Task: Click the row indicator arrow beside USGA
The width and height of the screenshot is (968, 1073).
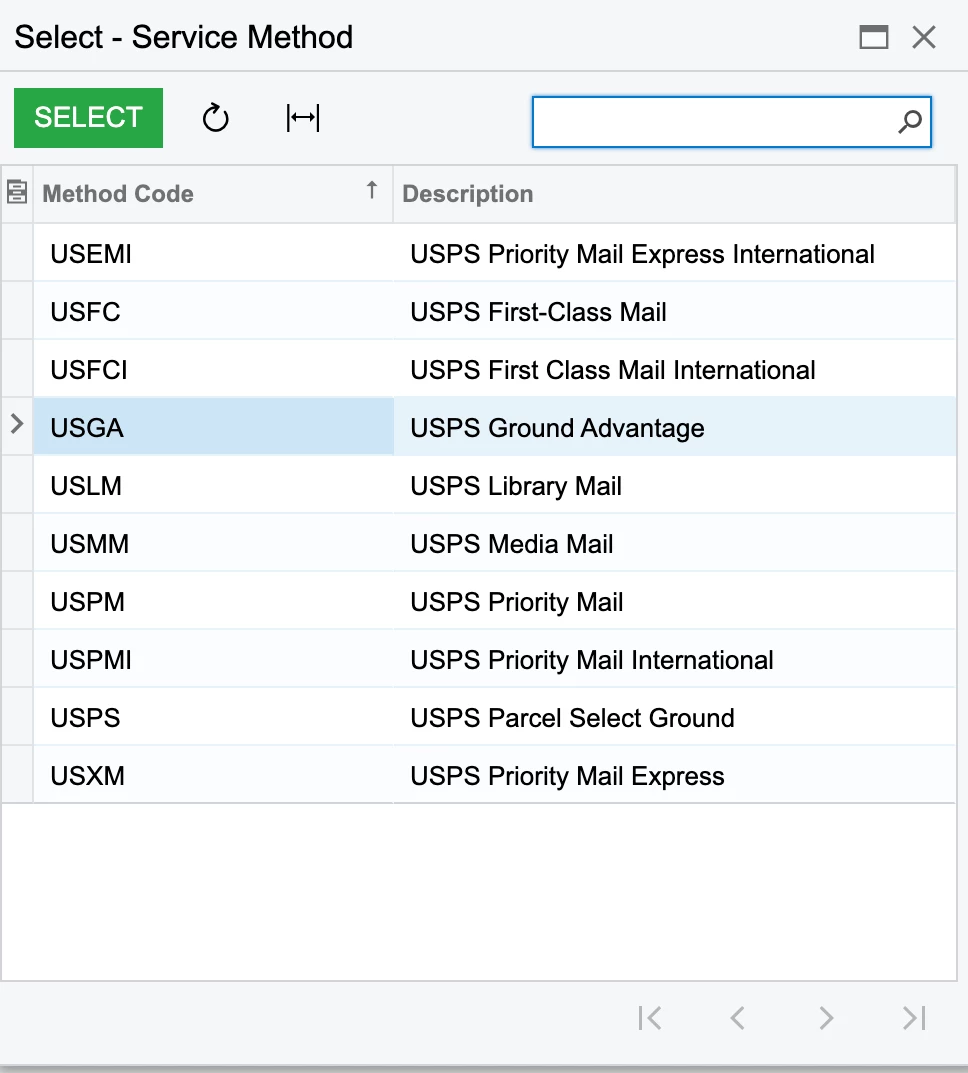Action: 17,424
